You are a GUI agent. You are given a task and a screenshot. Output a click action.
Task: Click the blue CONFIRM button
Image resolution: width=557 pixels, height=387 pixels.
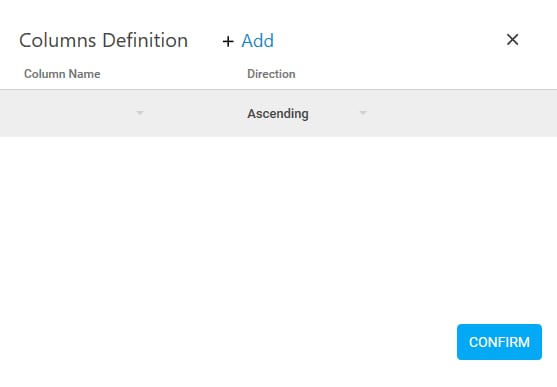point(499,342)
